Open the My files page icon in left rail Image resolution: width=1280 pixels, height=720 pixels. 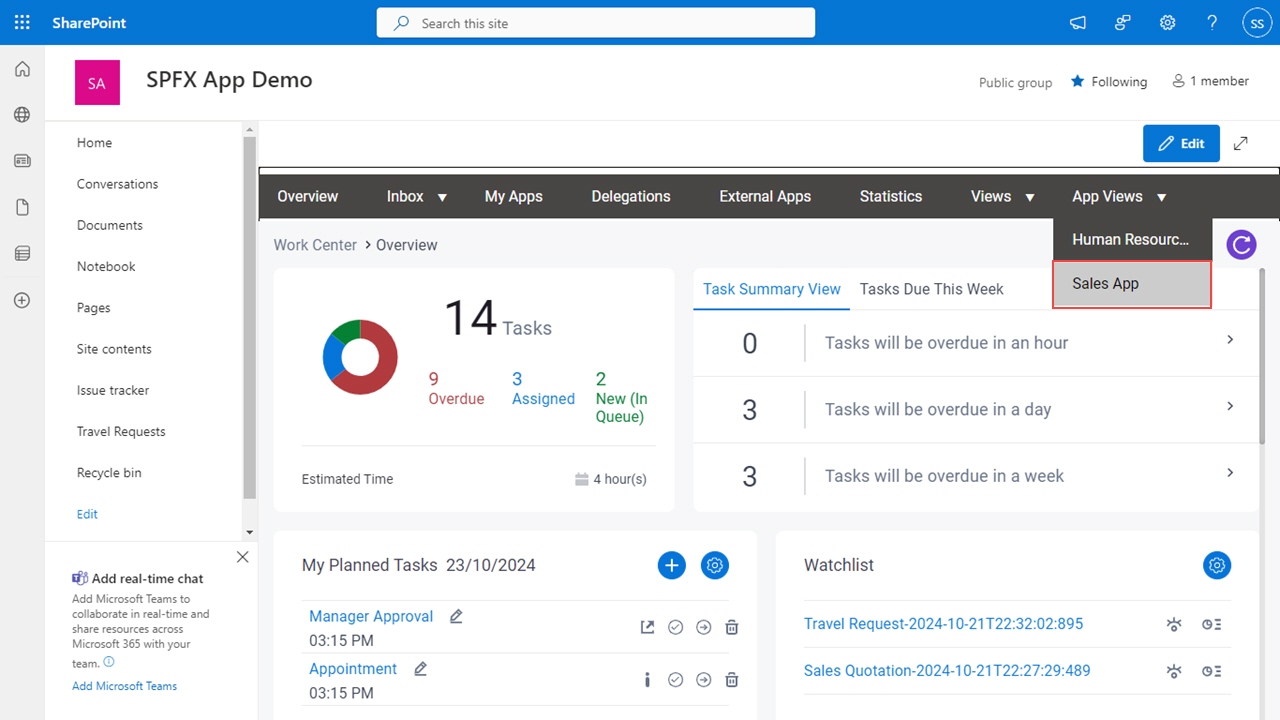(22, 207)
